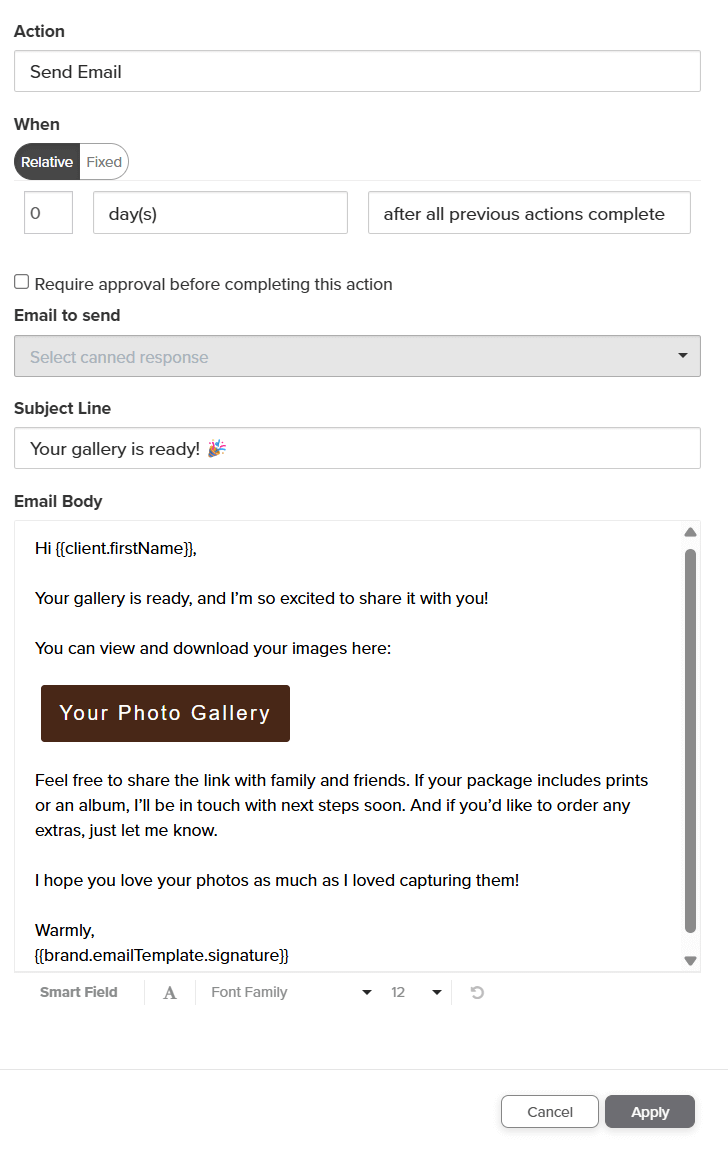Enable Require approval checkbox

click(x=22, y=283)
